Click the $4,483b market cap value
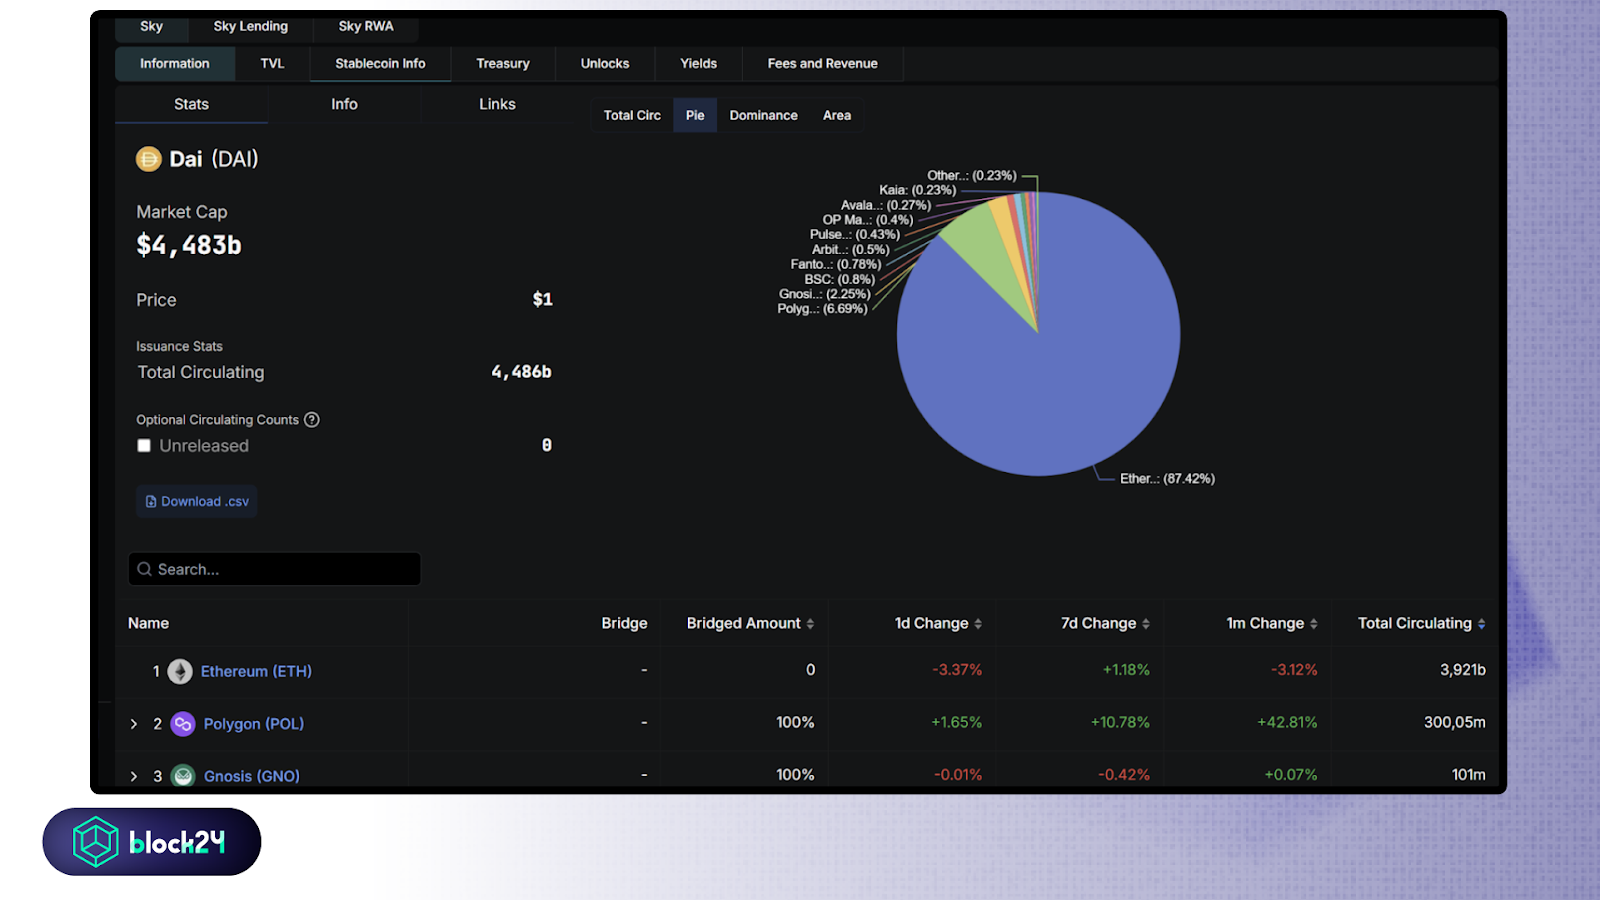Image resolution: width=1600 pixels, height=900 pixels. 189,245
